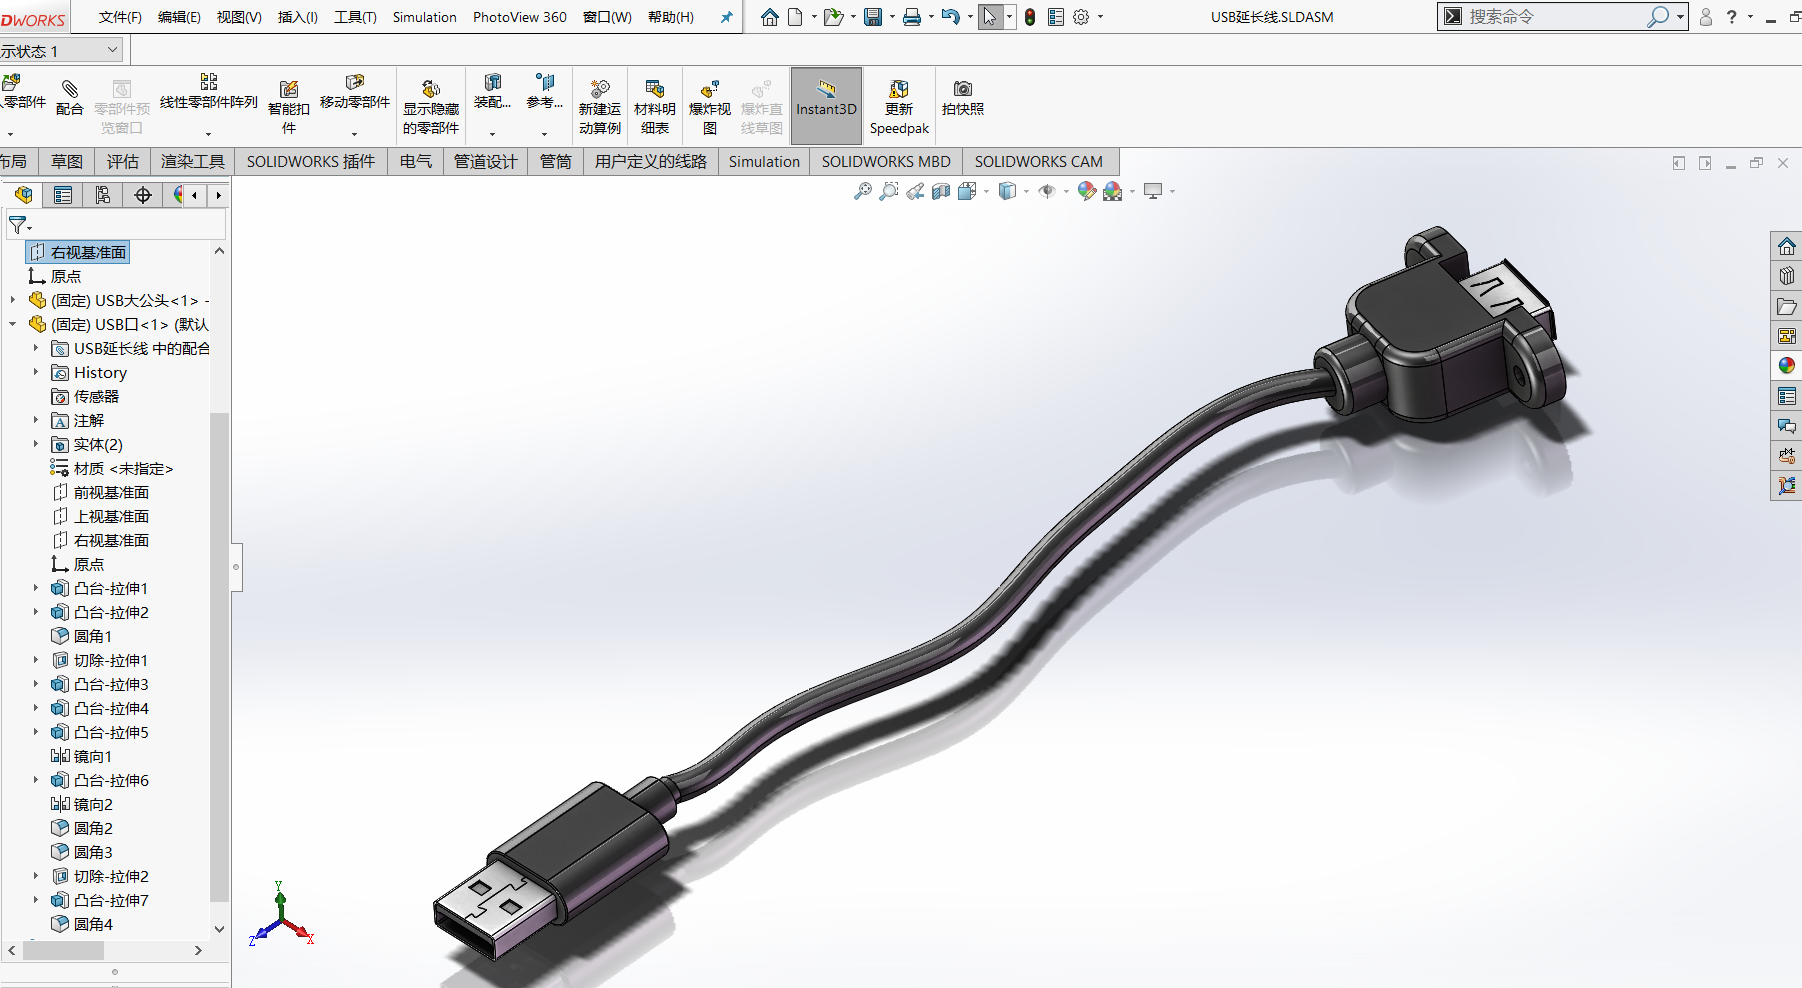1802x988 pixels.
Task: Expand the History folder
Action: click(x=35, y=372)
